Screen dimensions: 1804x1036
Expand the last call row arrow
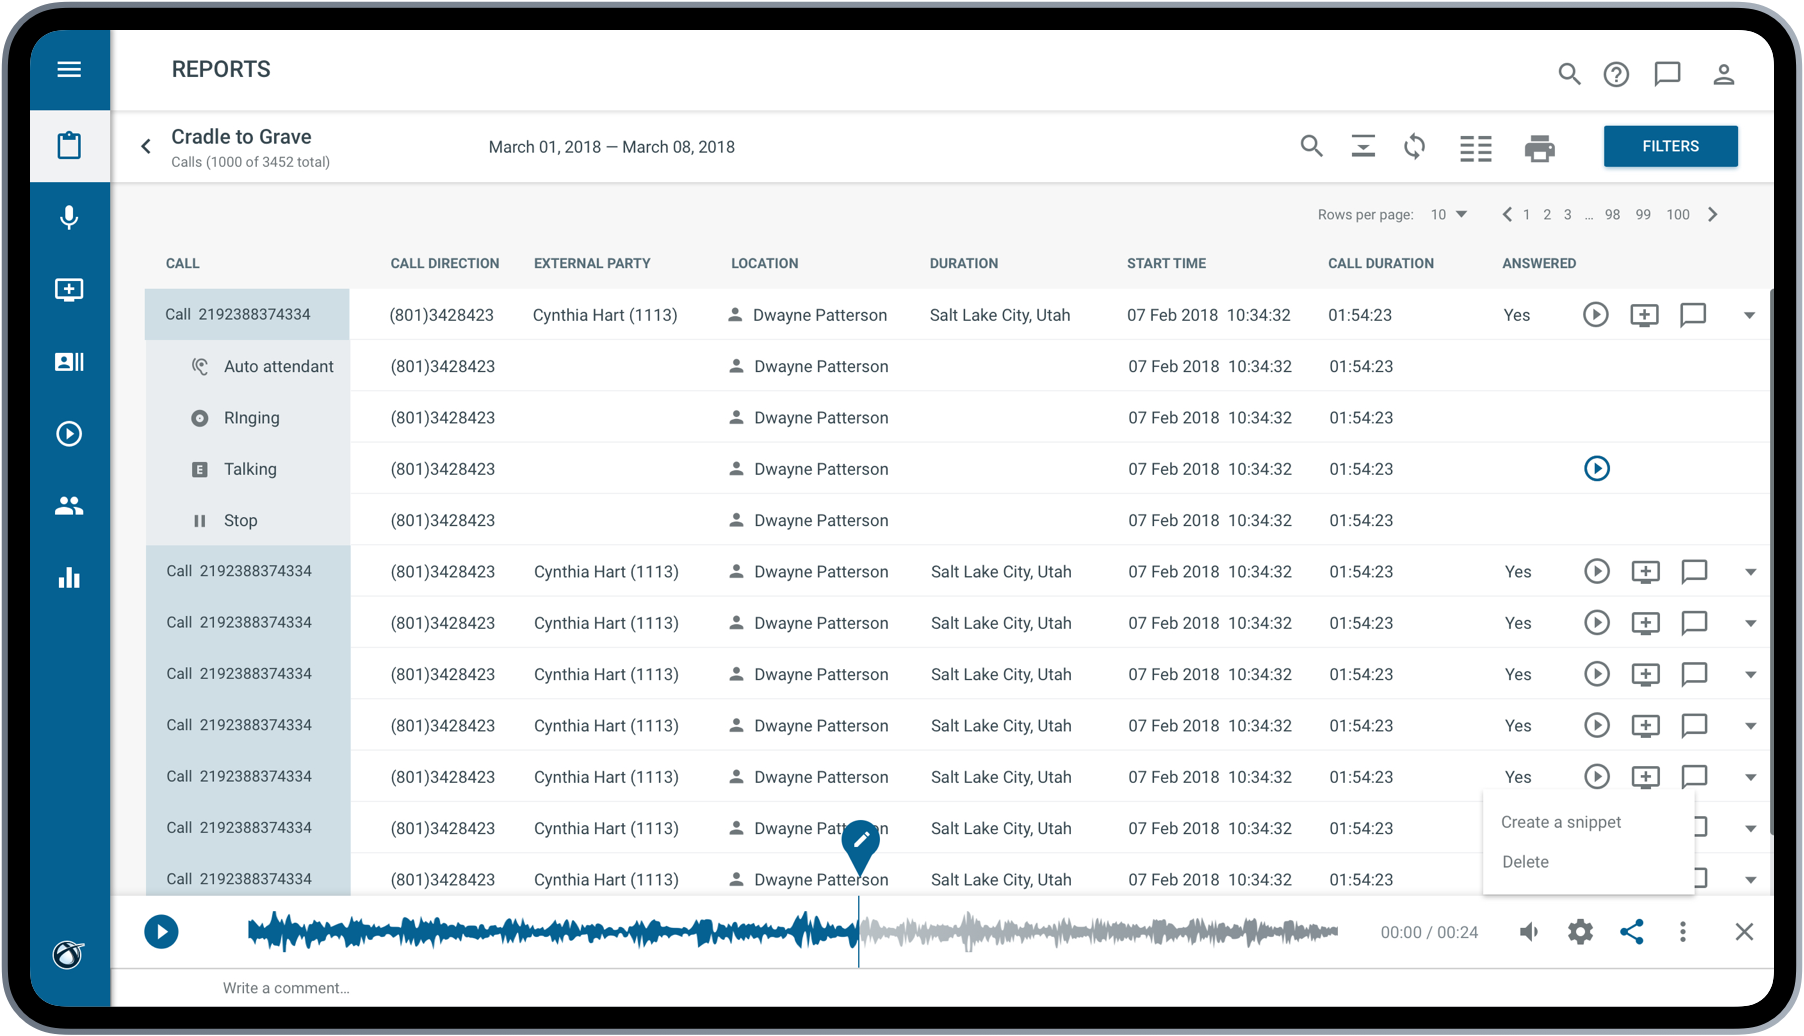pyautogui.click(x=1750, y=880)
